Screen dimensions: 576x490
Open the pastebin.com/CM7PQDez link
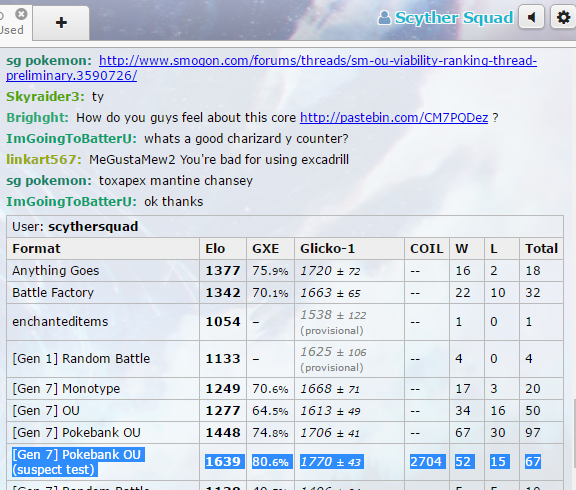(x=394, y=118)
